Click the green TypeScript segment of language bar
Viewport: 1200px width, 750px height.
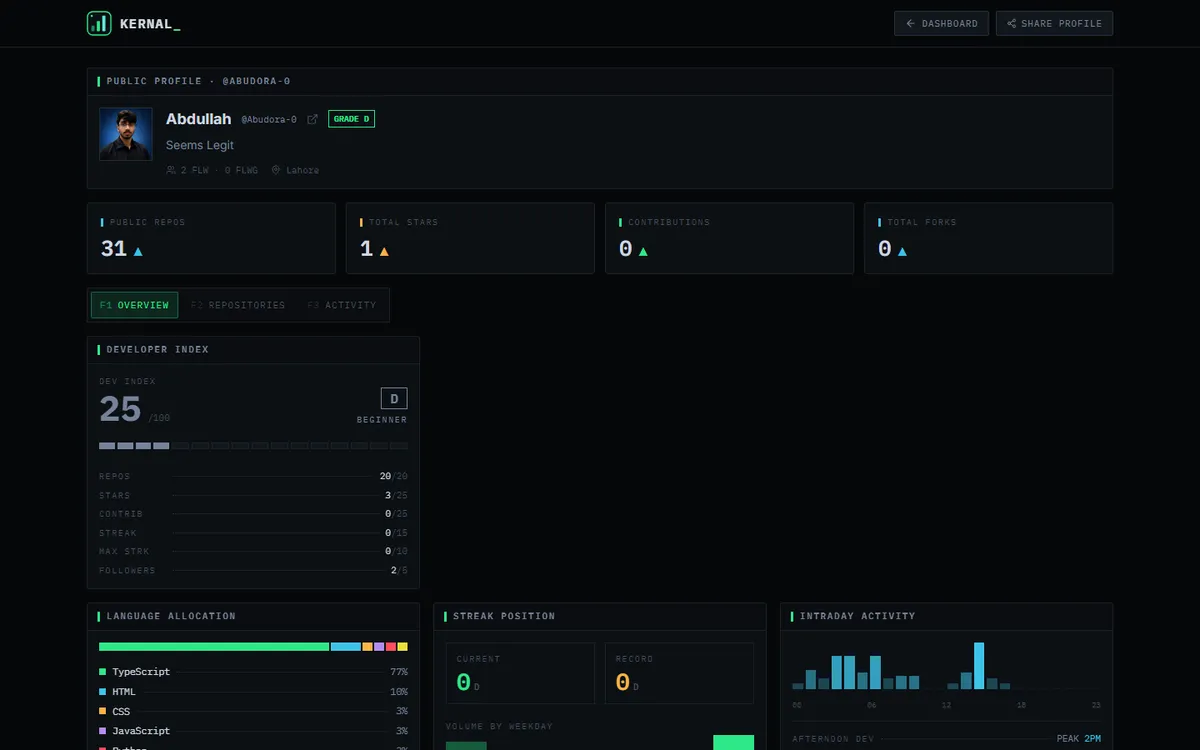tap(214, 647)
